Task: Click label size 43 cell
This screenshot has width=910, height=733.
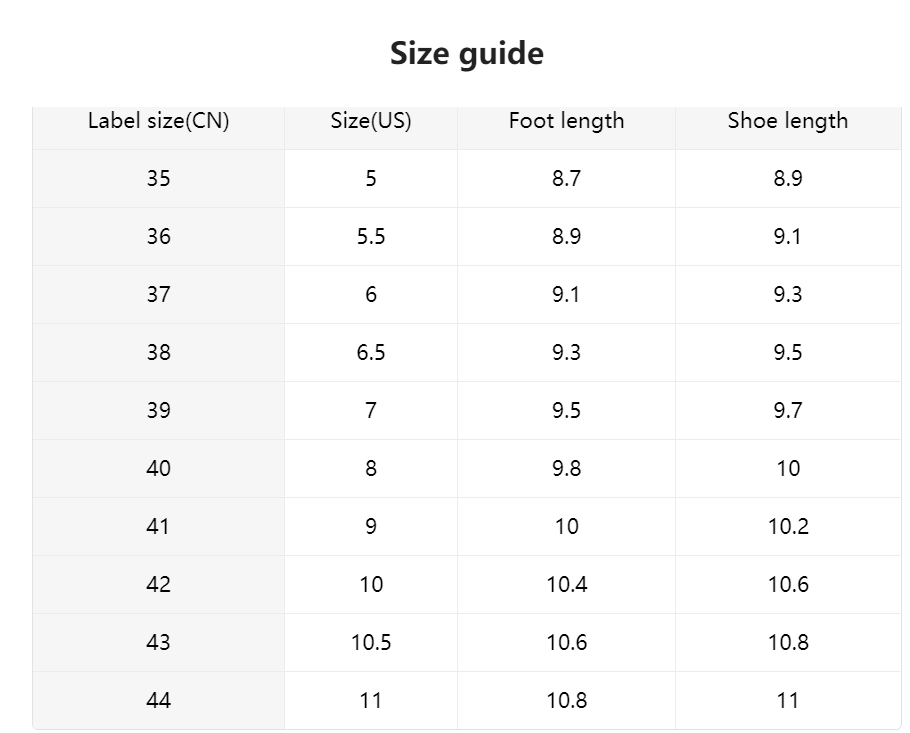Action: 158,643
